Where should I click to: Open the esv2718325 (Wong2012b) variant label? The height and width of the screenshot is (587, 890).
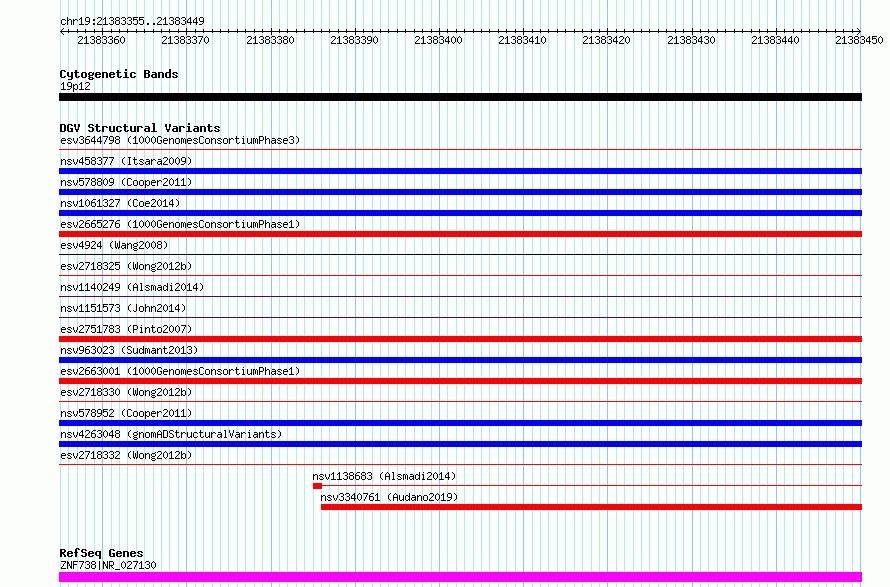[x=126, y=266]
